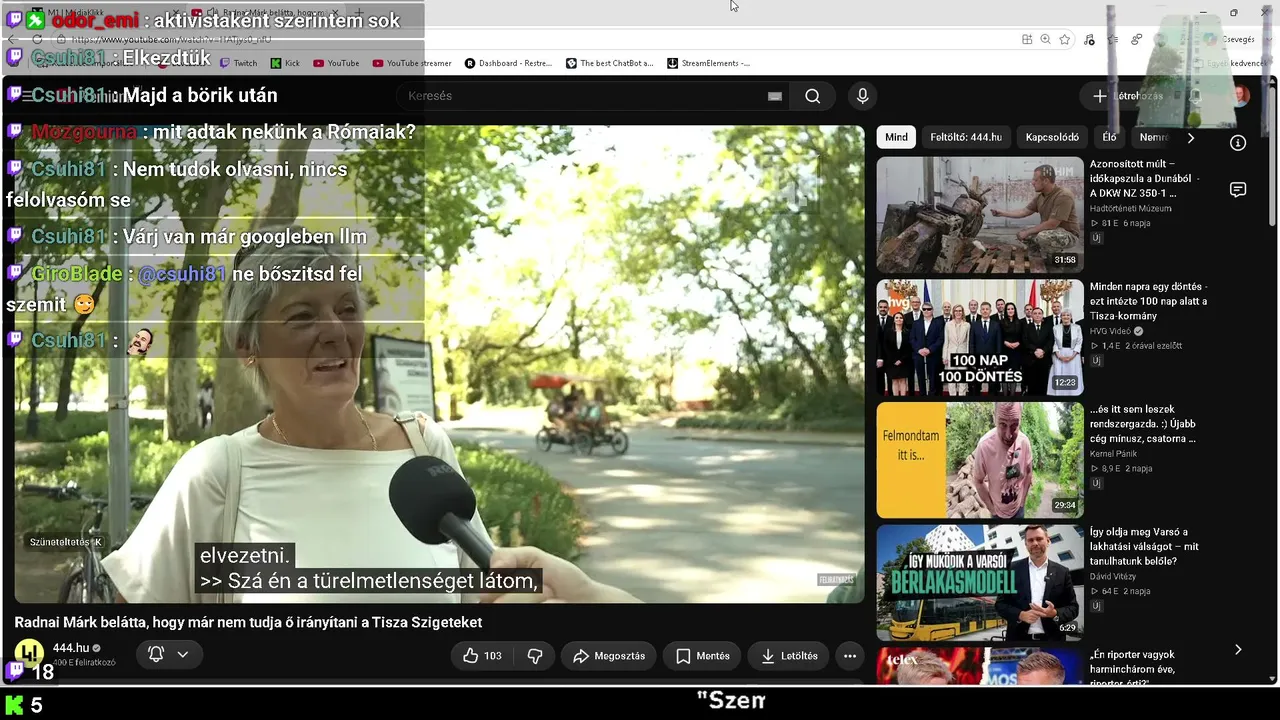Select the Élő filter chip
Viewport: 1280px width, 720px height.
tap(1109, 137)
